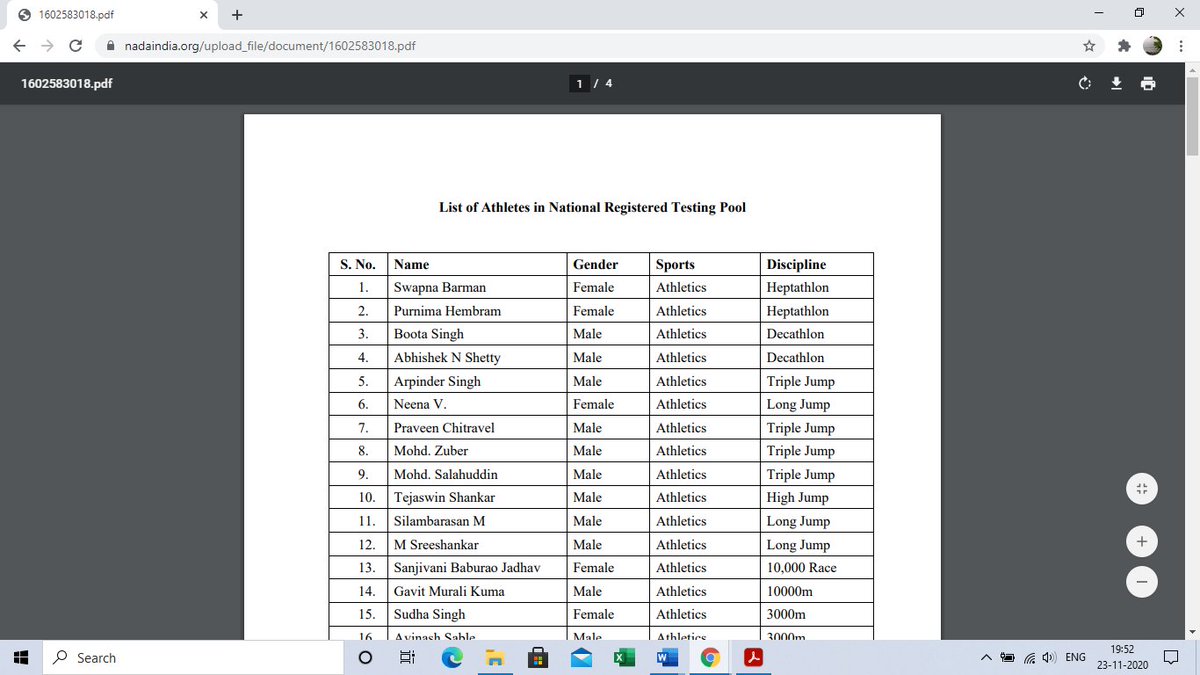Click the name Sanjivani Baburao Jadhav
Screen dimensions: 1200x675
point(467,567)
